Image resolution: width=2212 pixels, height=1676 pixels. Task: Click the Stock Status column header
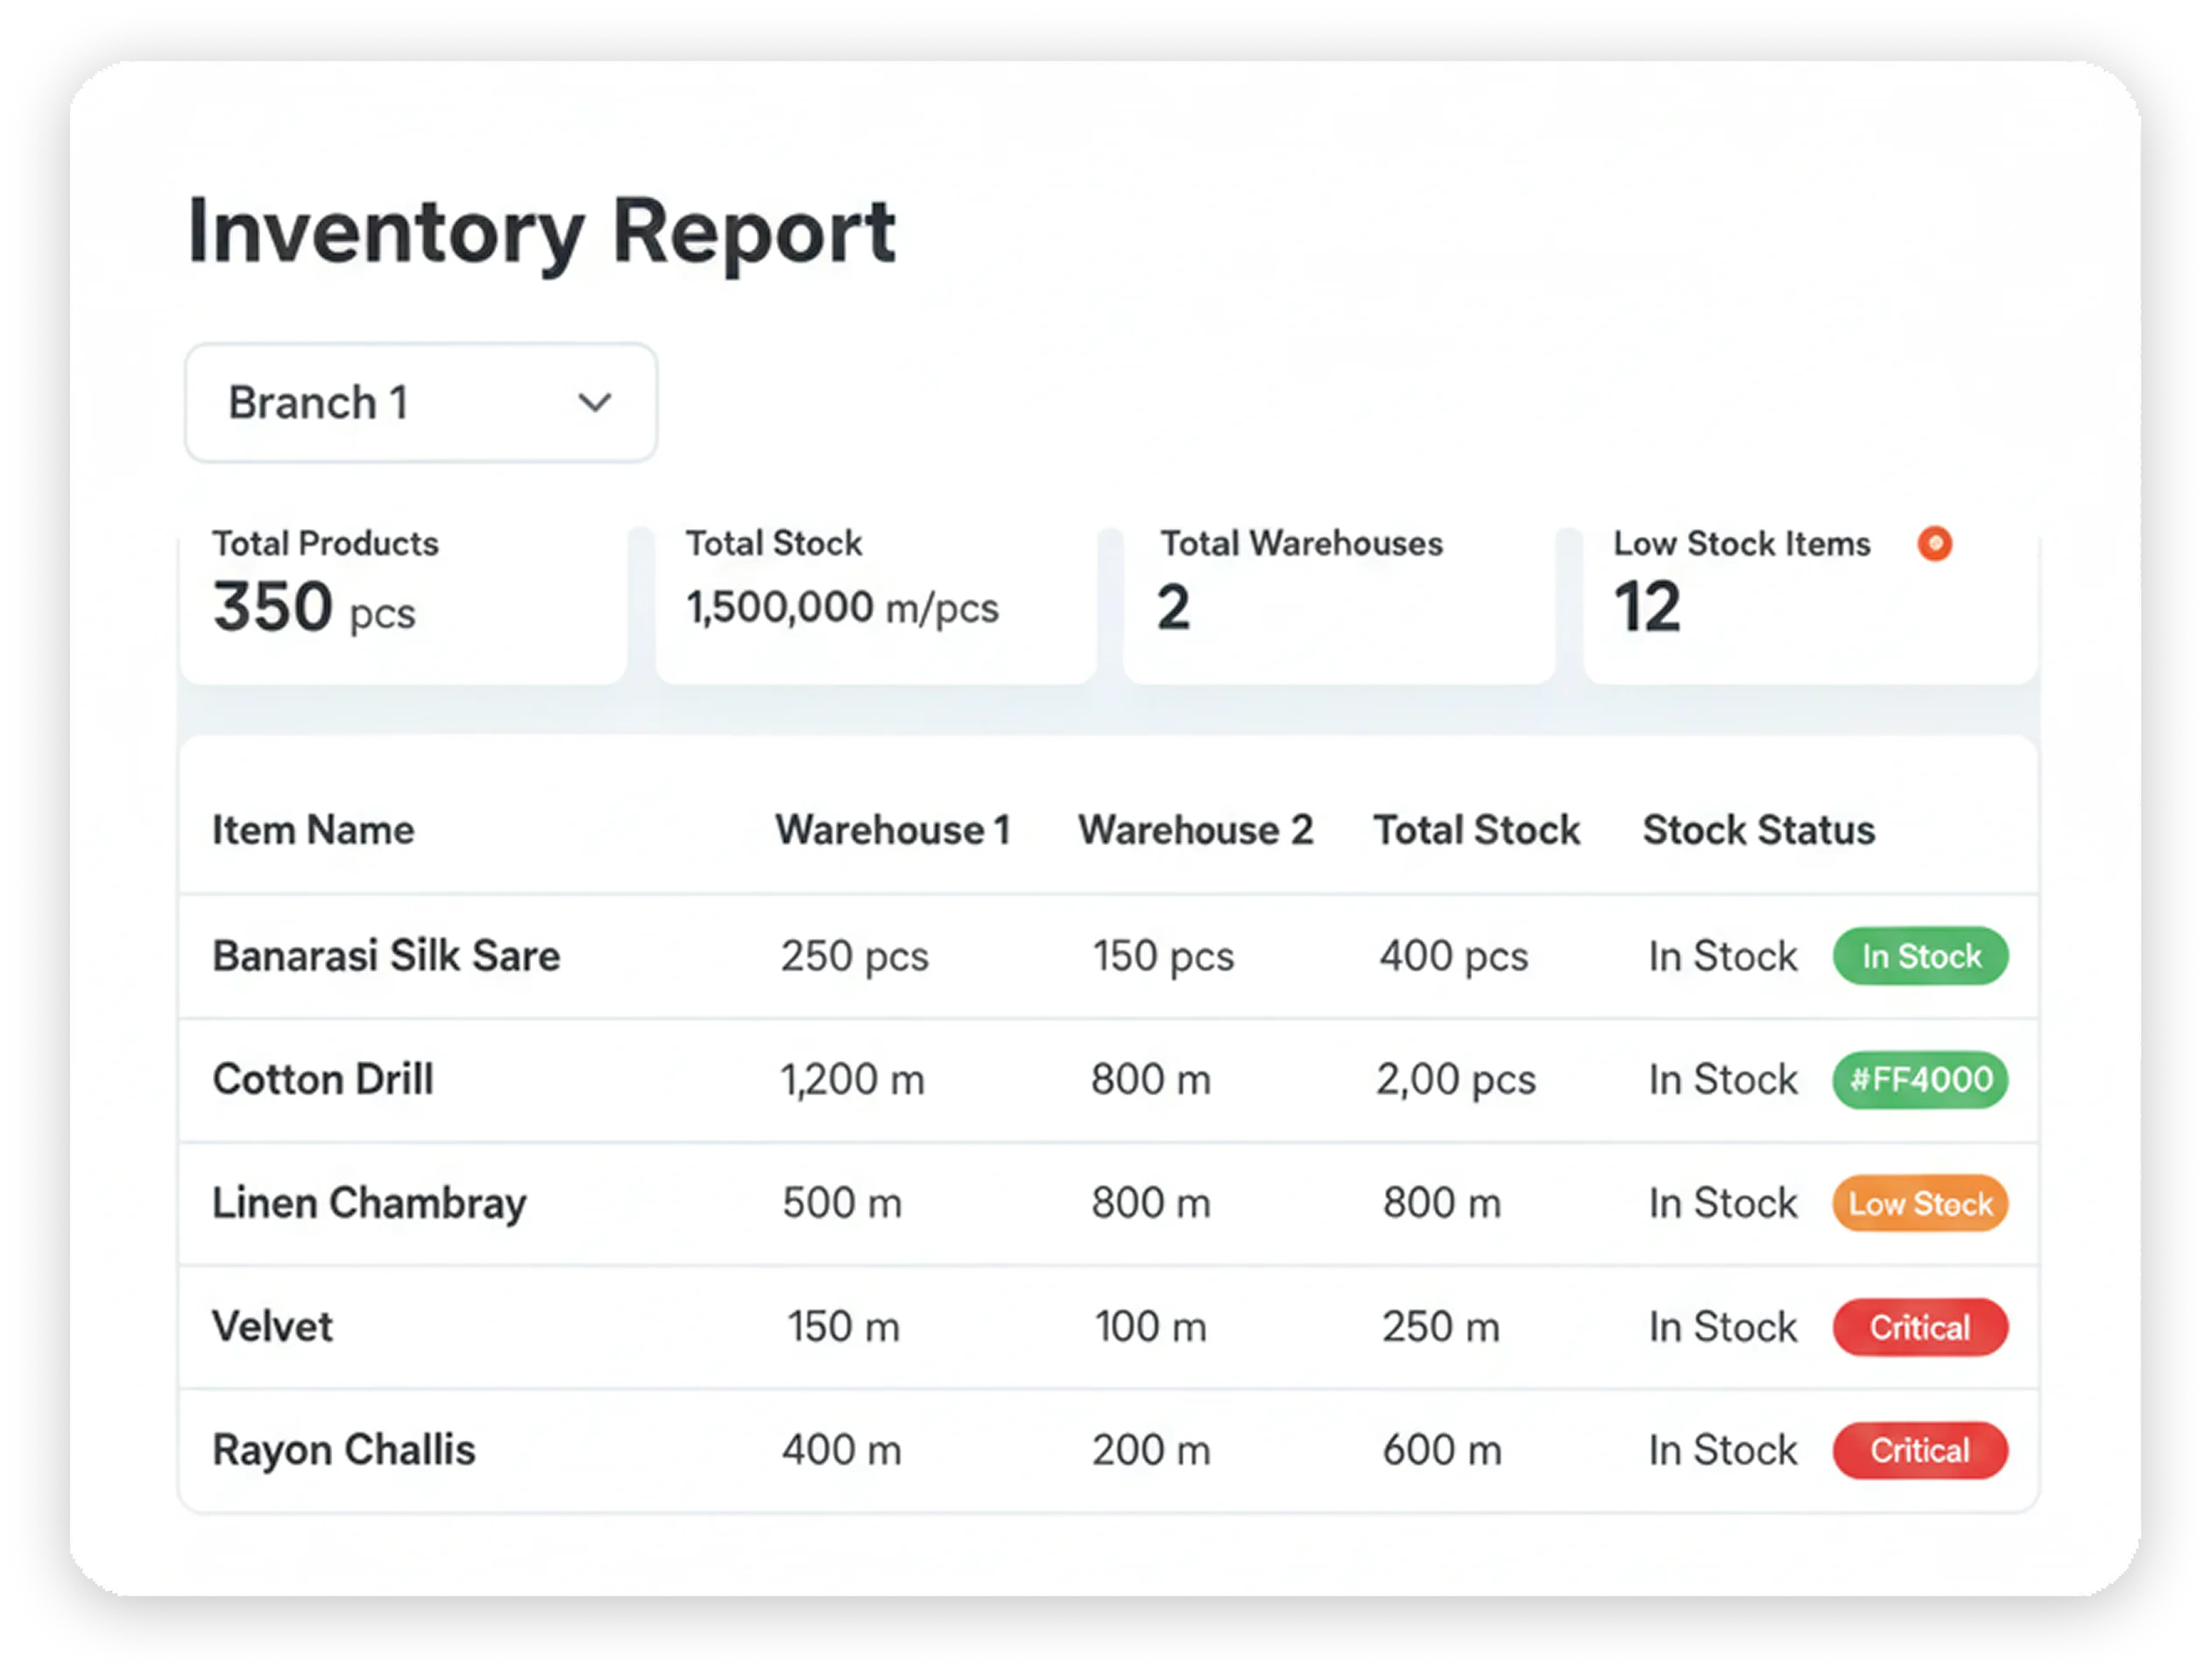tap(1759, 830)
